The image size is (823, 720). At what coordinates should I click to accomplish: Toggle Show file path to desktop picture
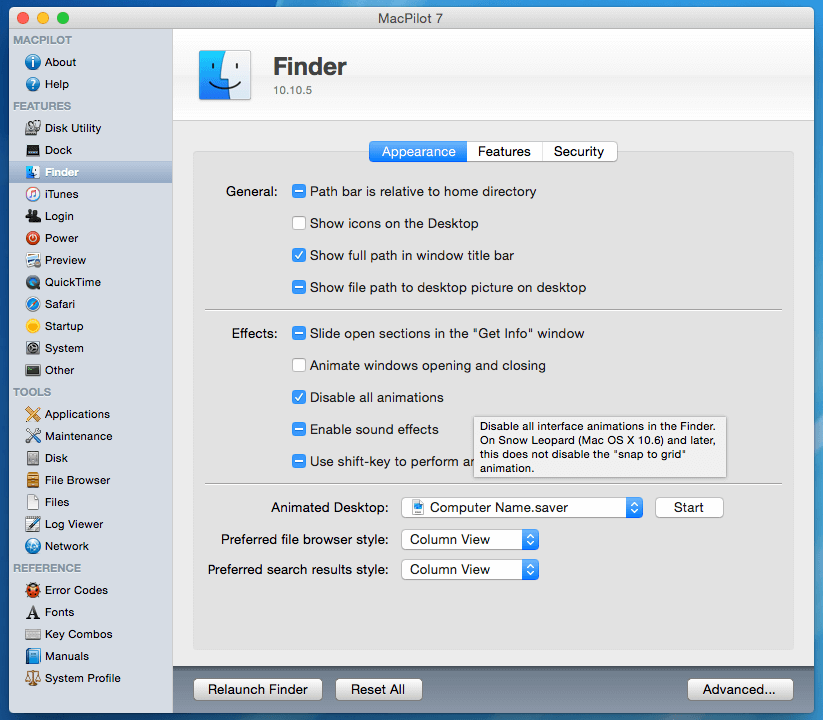[x=299, y=288]
